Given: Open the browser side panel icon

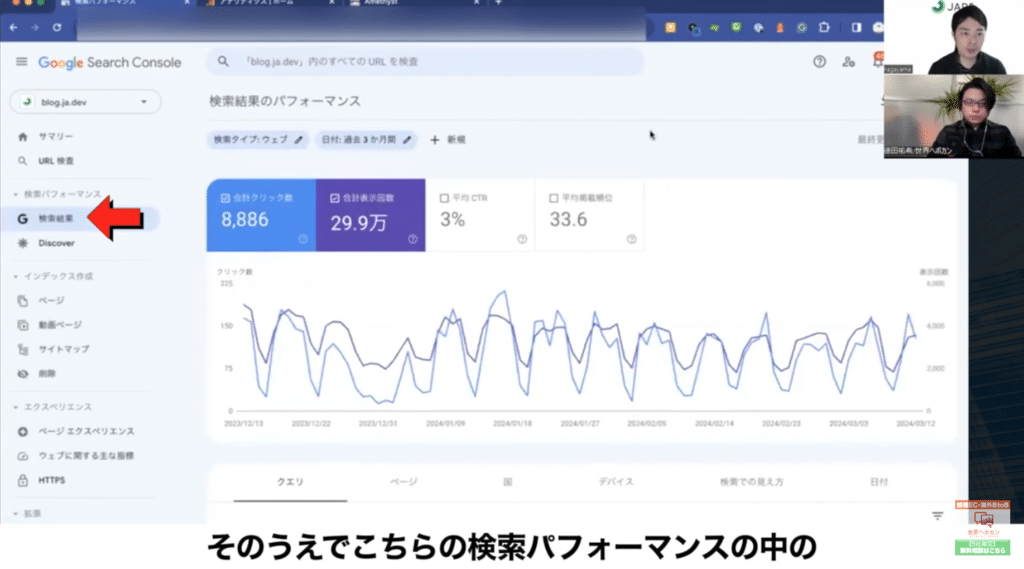Looking at the screenshot, I should tap(856, 27).
